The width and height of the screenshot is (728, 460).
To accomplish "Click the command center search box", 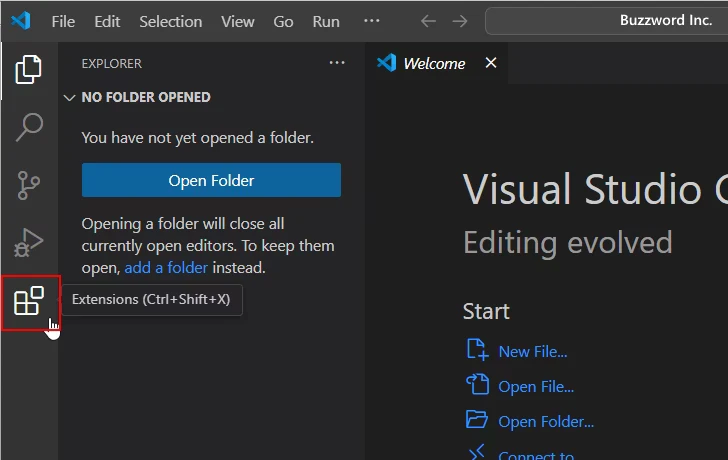I will click(x=606, y=21).
